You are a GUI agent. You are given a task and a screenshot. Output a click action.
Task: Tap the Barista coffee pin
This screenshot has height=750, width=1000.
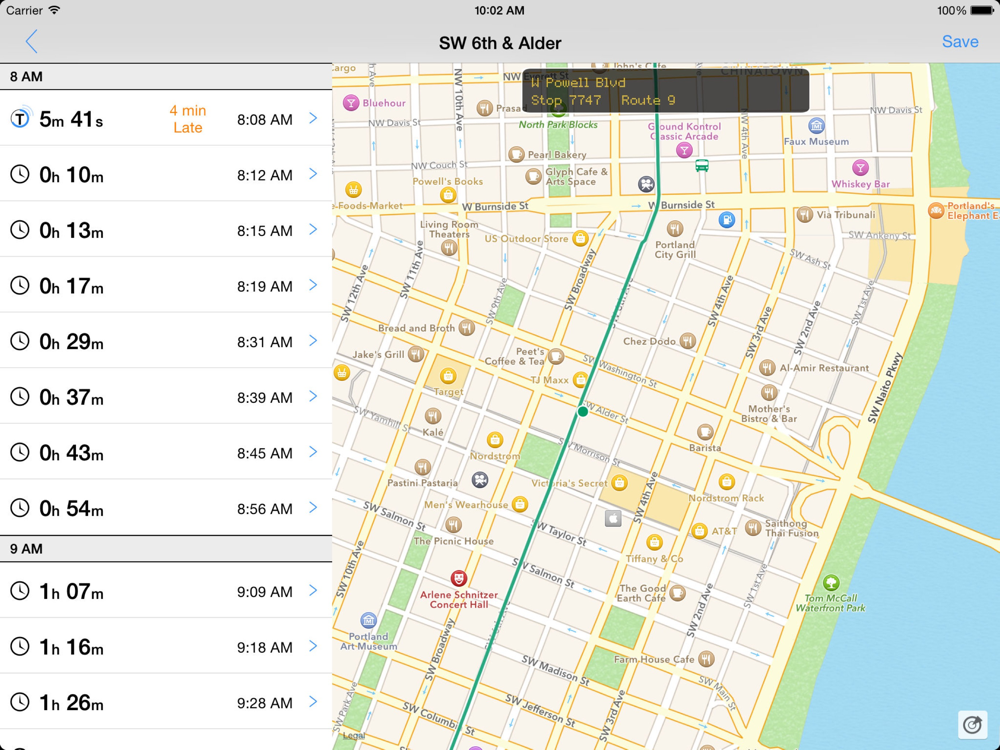point(705,432)
